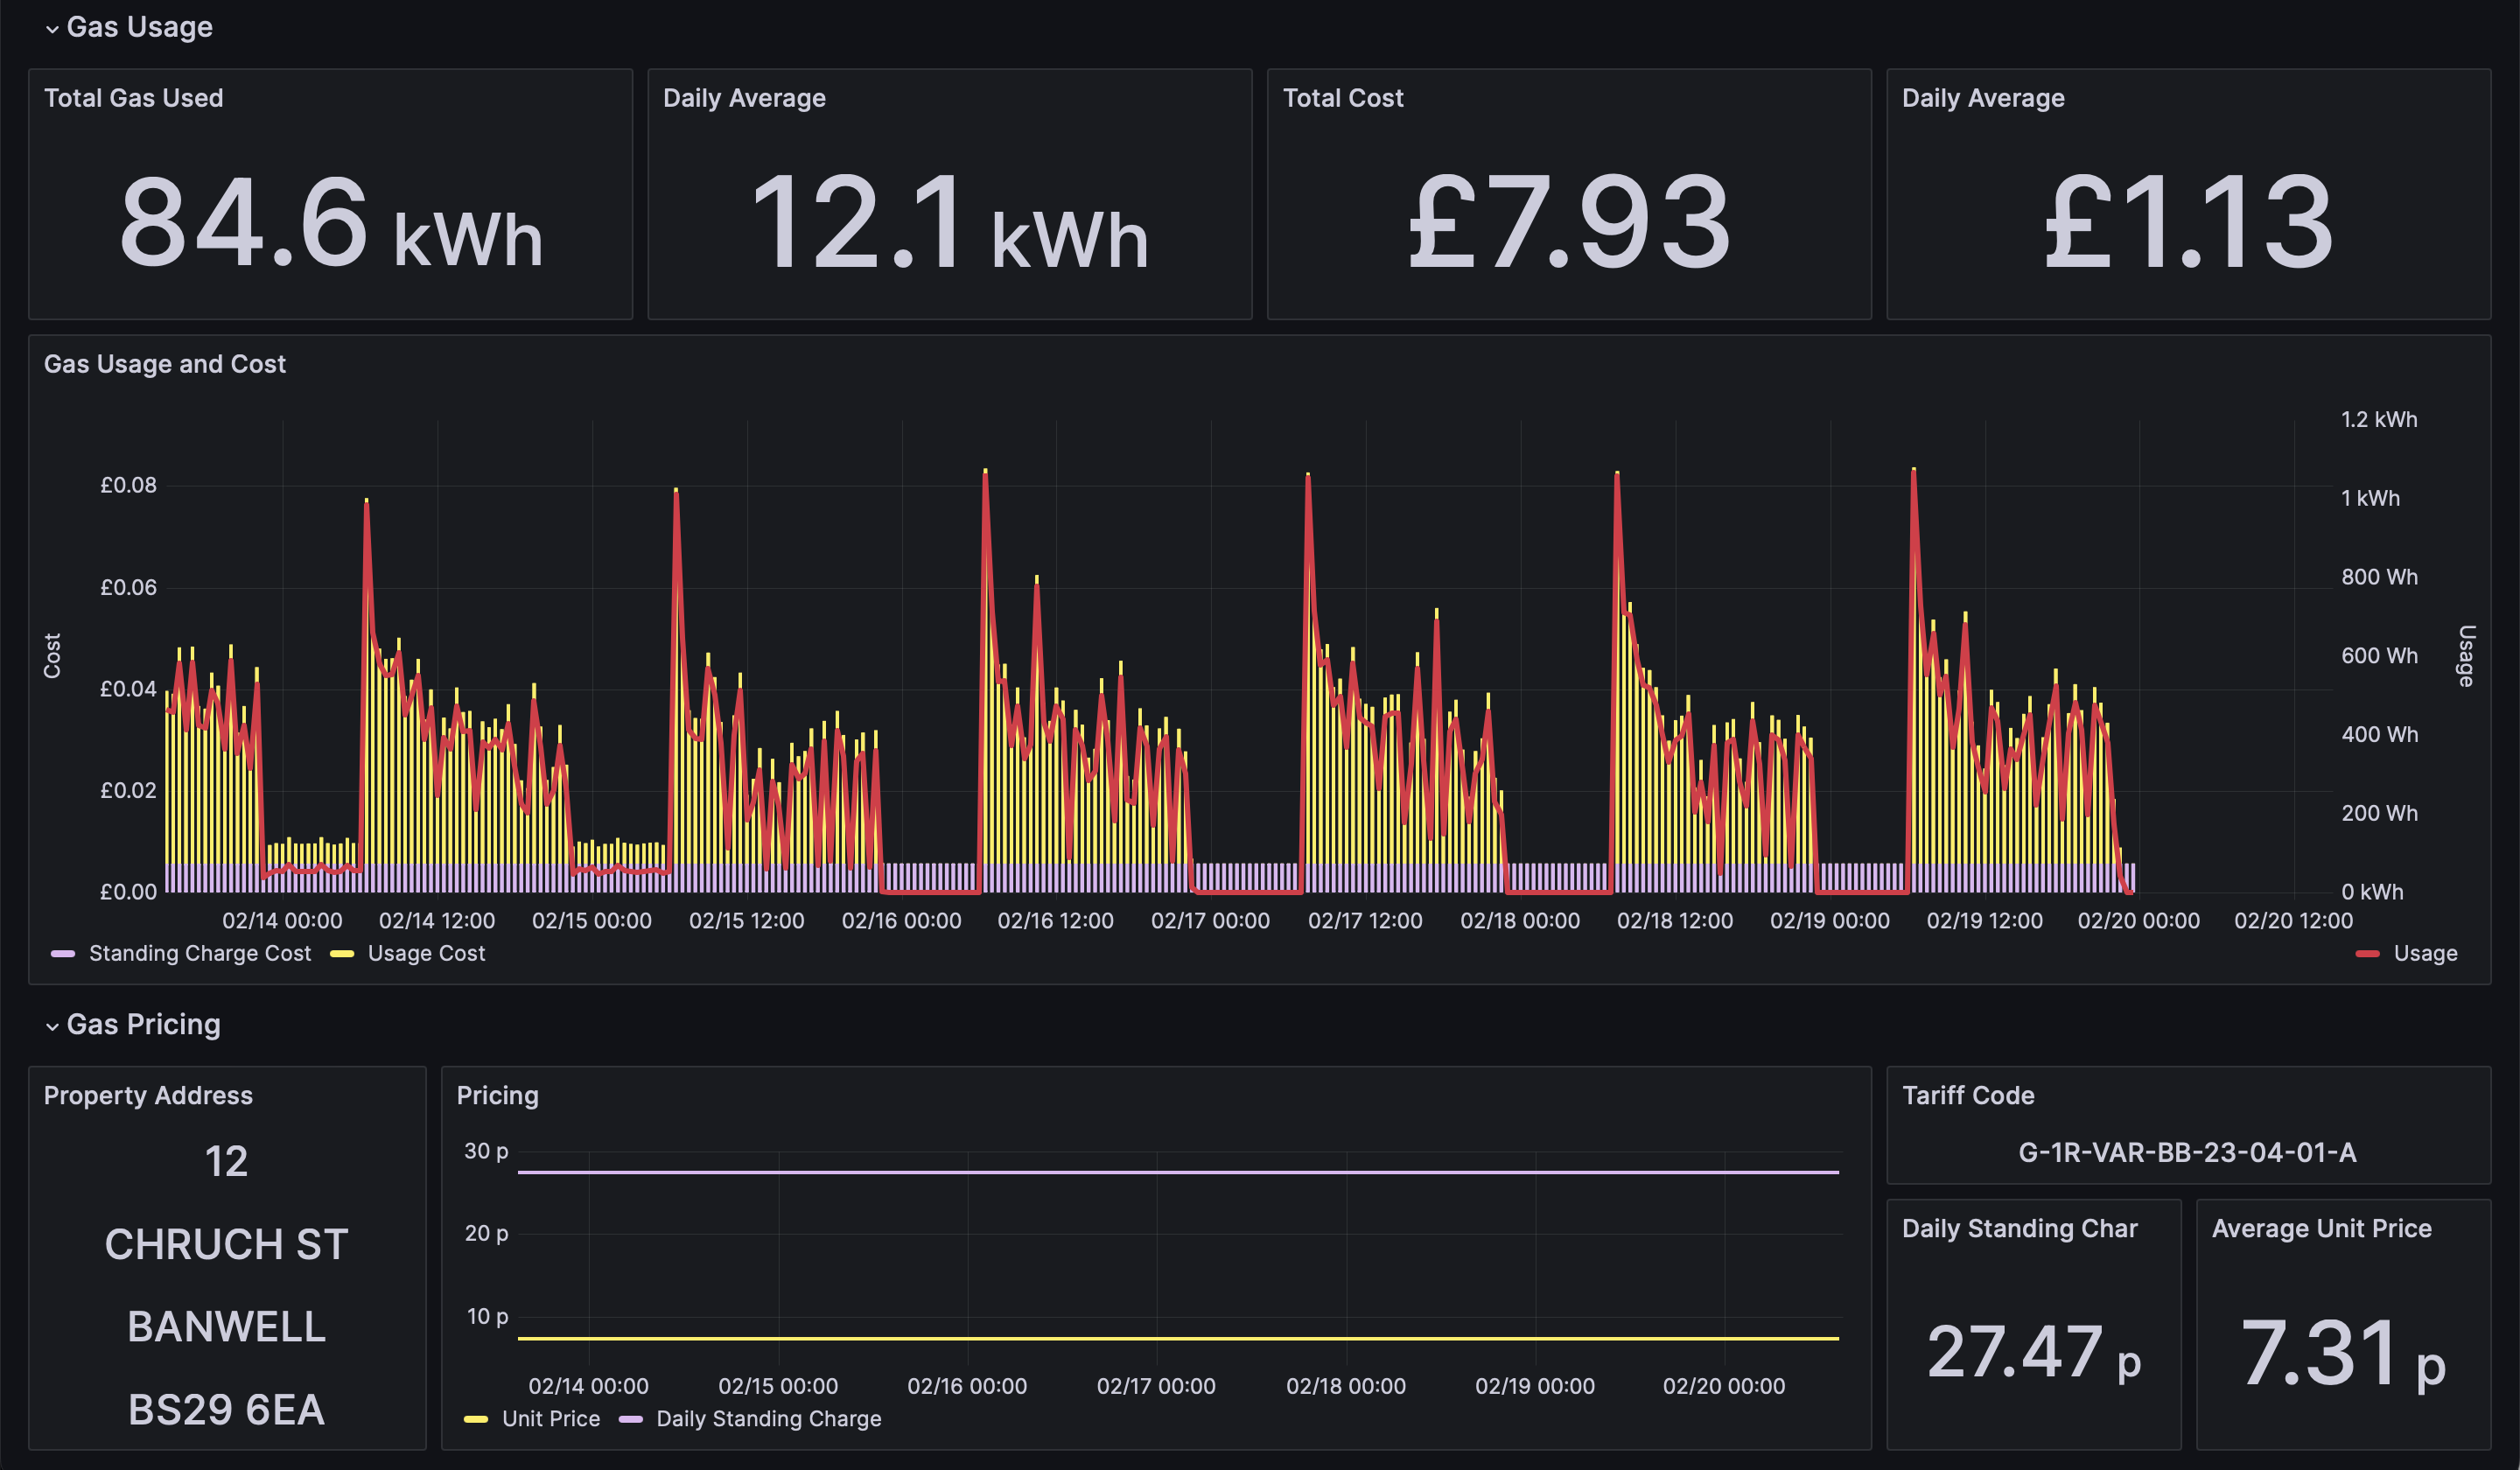The width and height of the screenshot is (2520, 1470).
Task: Click the £0.08 cost axis label
Action: coord(128,485)
